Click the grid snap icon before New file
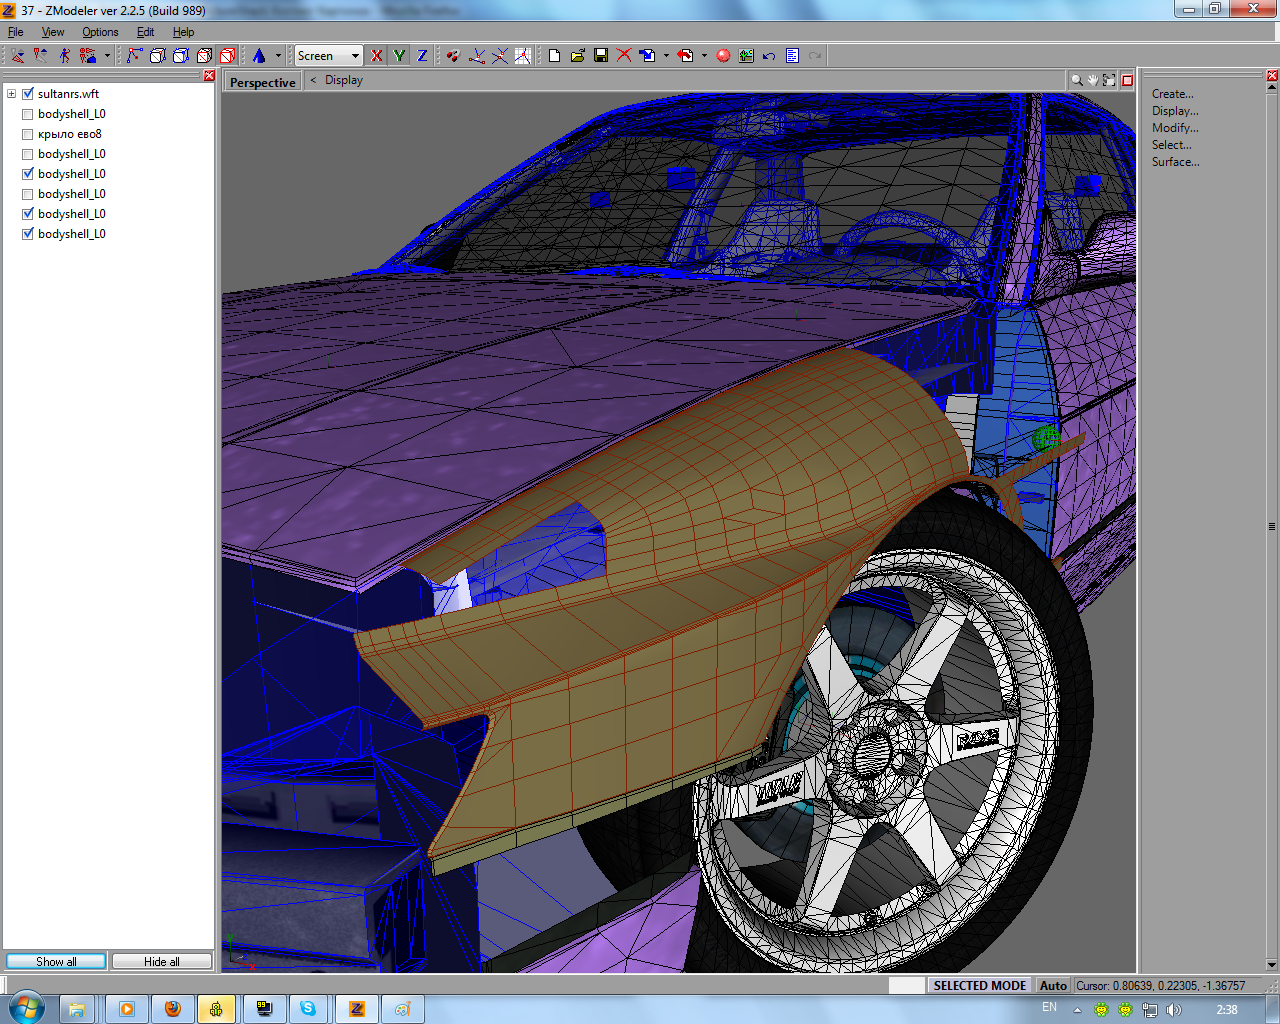 coord(522,56)
